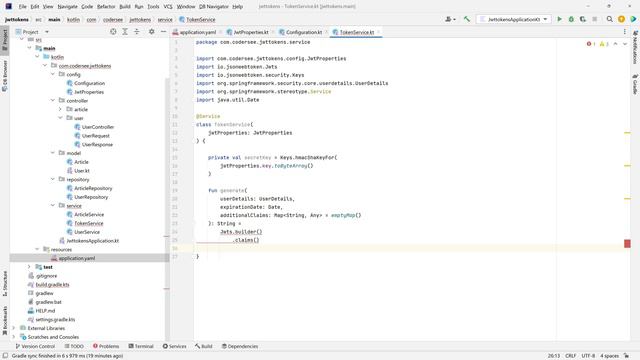Collapse the resources folder
This screenshot has height=360, width=640.
37,249
